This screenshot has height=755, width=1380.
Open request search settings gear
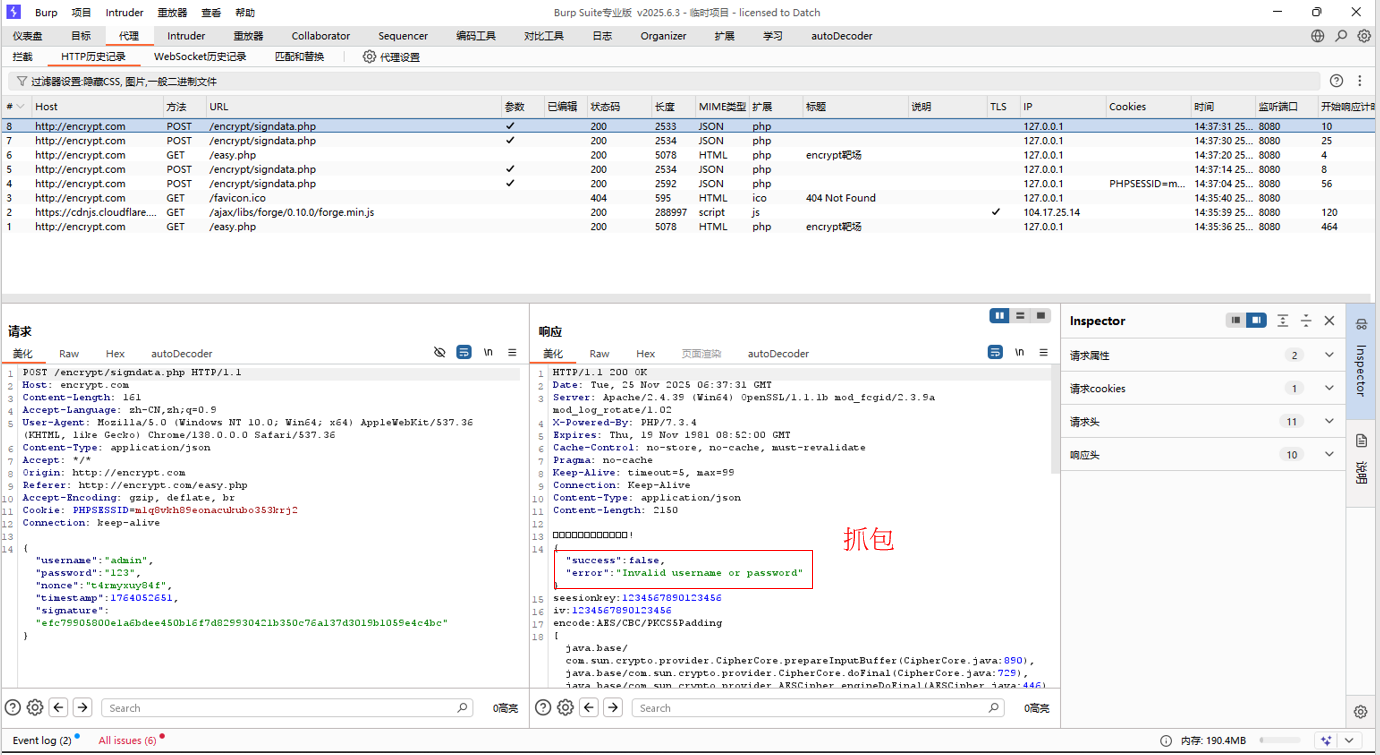pyautogui.click(x=35, y=708)
